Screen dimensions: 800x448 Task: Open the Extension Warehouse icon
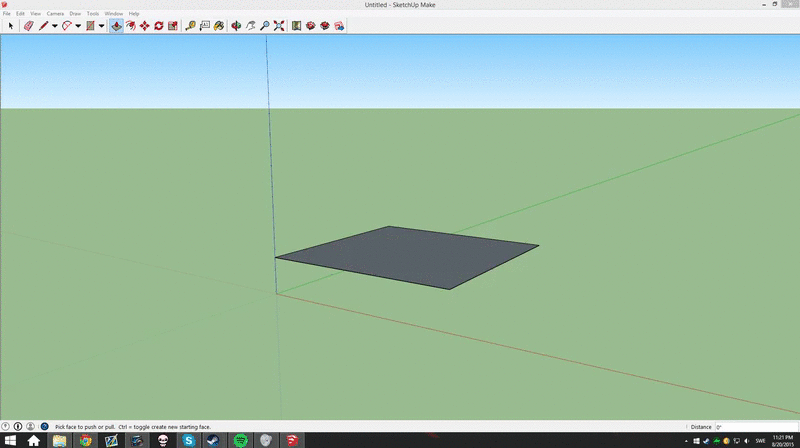pos(325,26)
